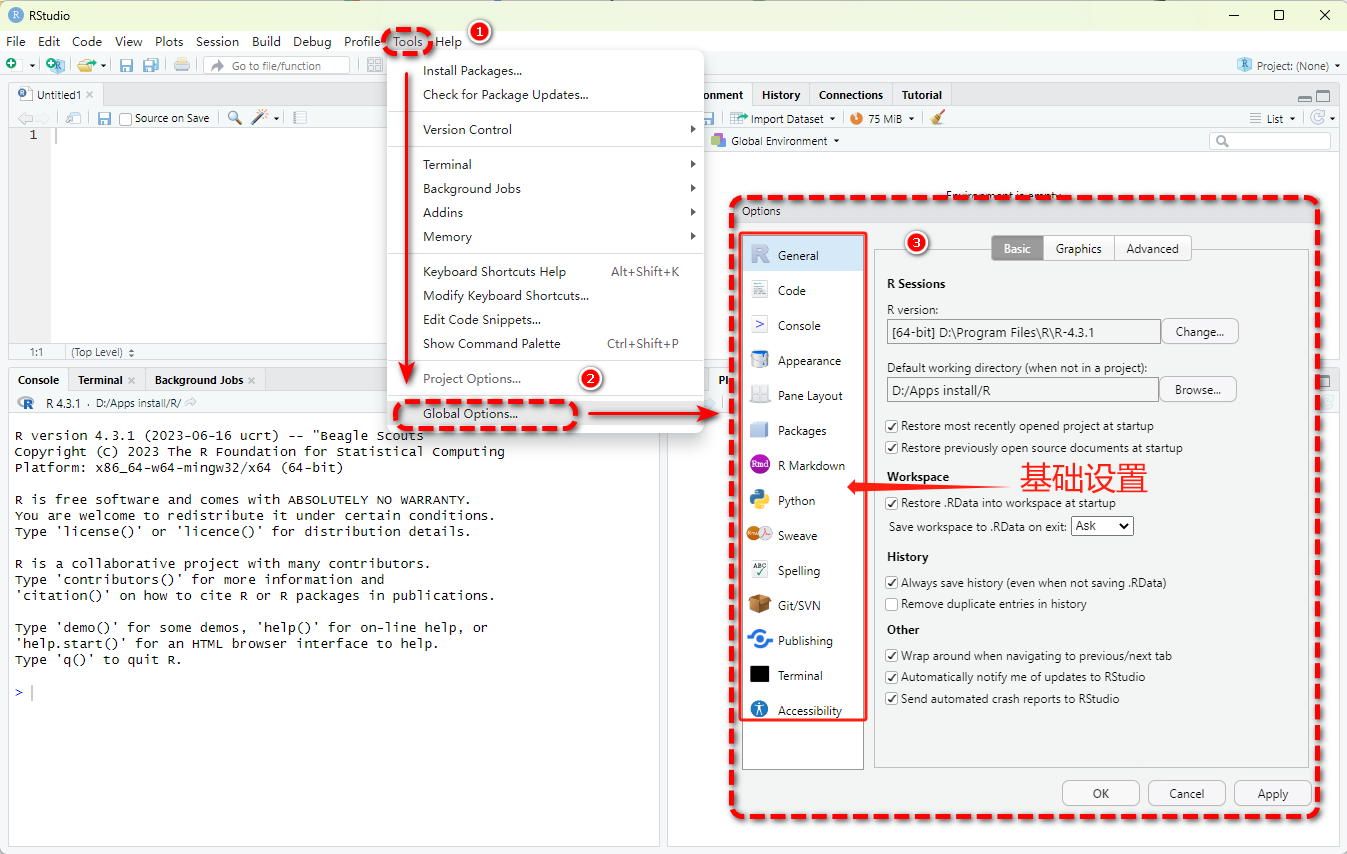This screenshot has height=854, width=1347.
Task: Click the Compile Report notebook icon
Action: [300, 118]
